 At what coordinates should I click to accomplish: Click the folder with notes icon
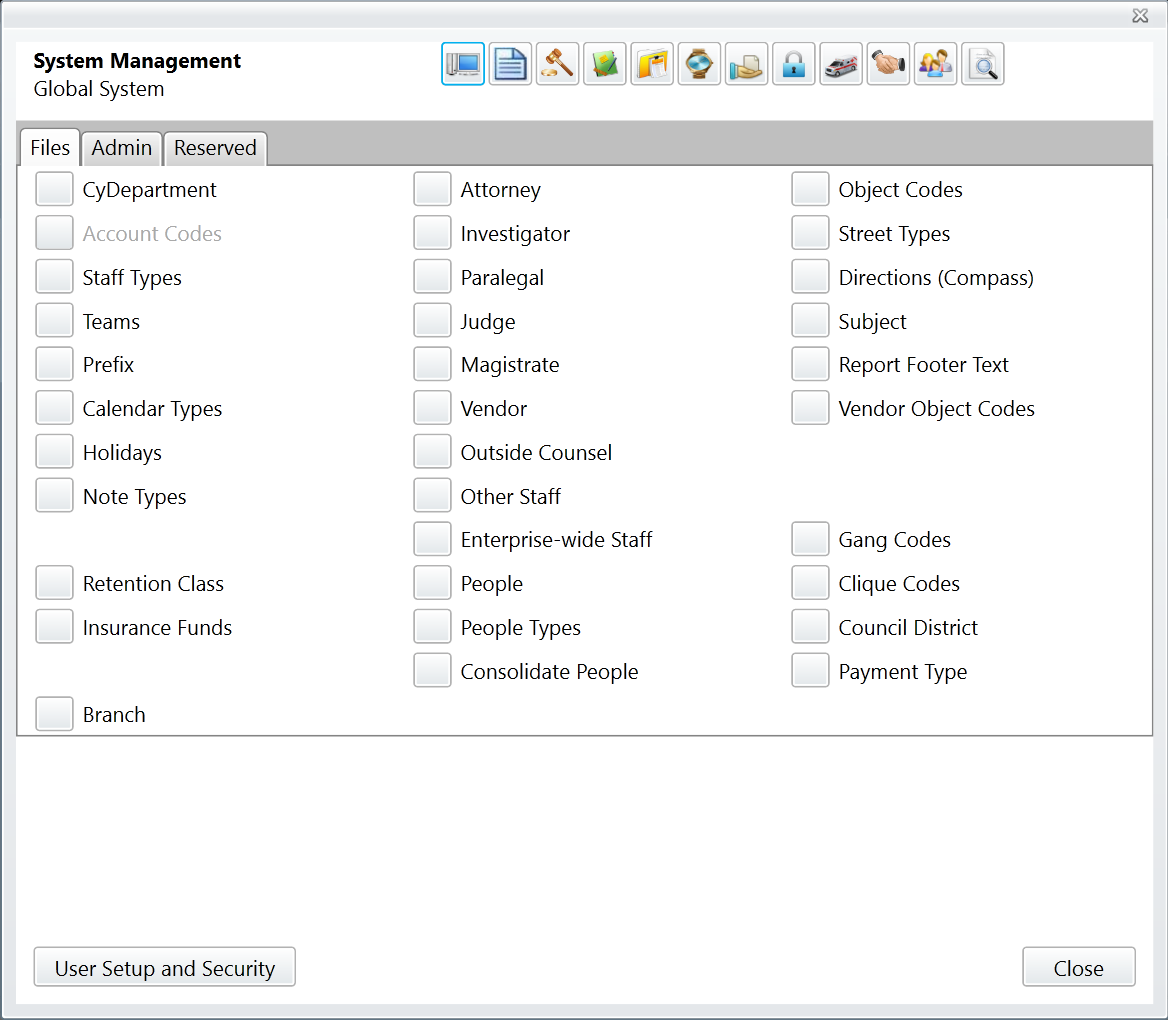tap(652, 63)
